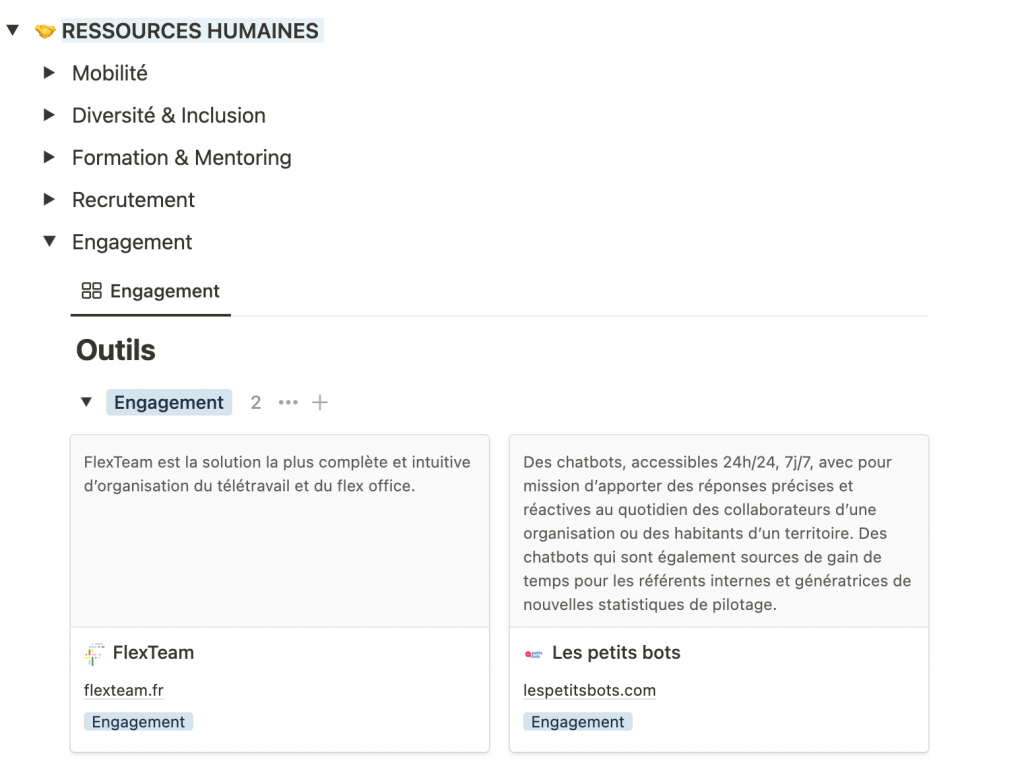Expand the Diversité & Inclusion section
Viewport: 1024px width, 765px height.
[48, 115]
